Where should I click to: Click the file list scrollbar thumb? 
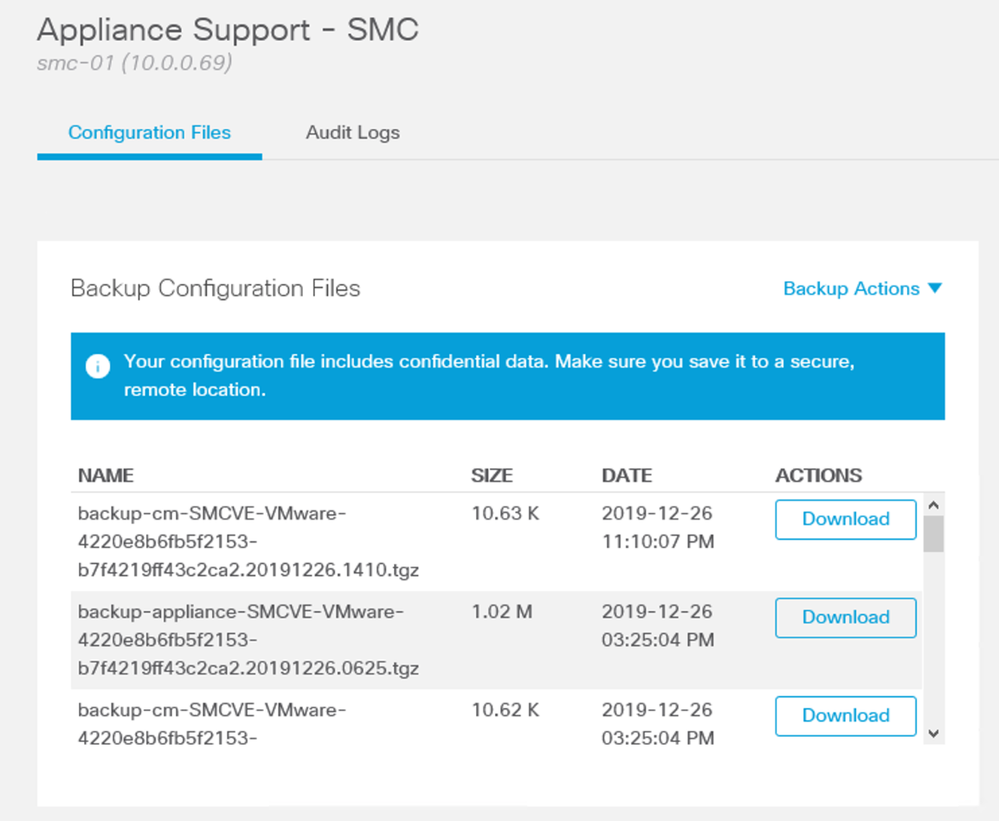tap(933, 534)
